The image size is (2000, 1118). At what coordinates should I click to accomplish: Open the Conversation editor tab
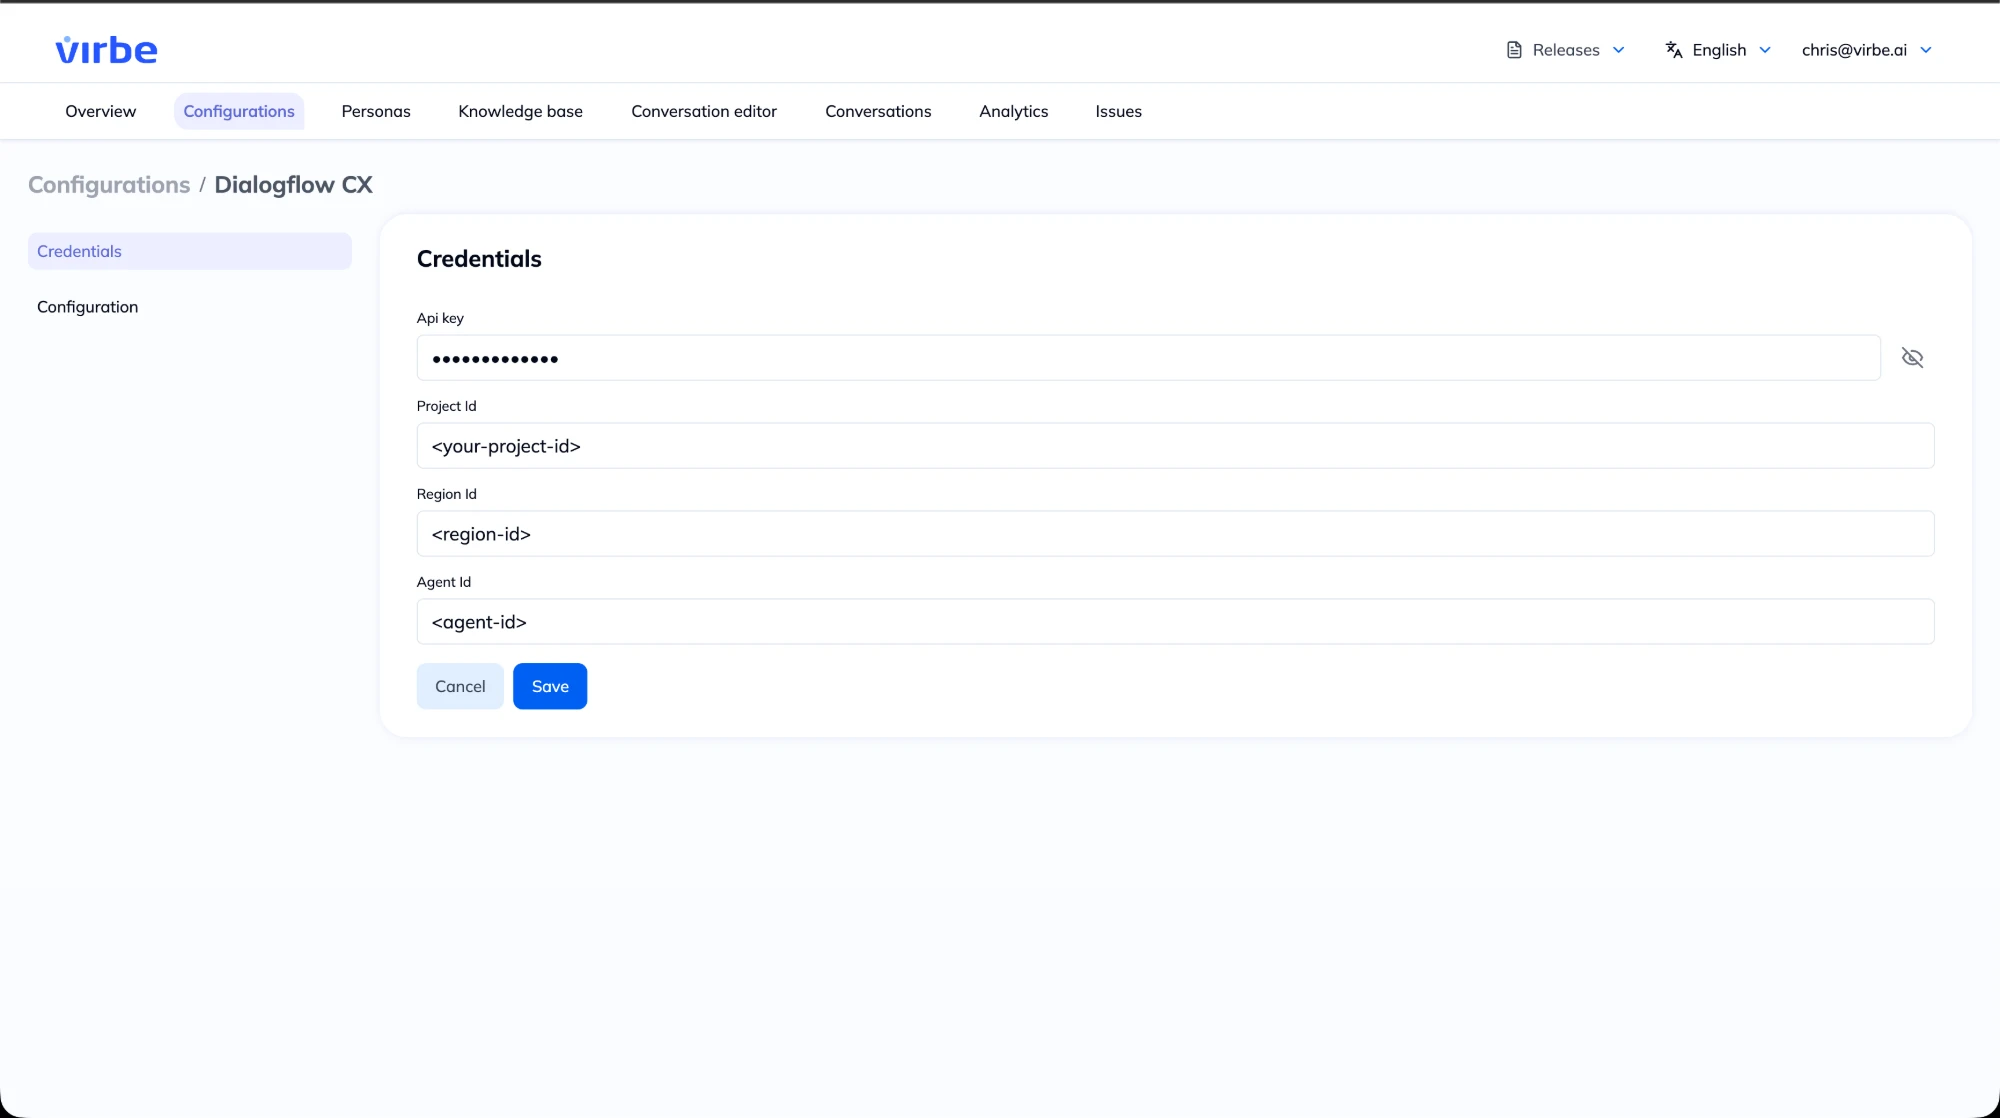[704, 111]
